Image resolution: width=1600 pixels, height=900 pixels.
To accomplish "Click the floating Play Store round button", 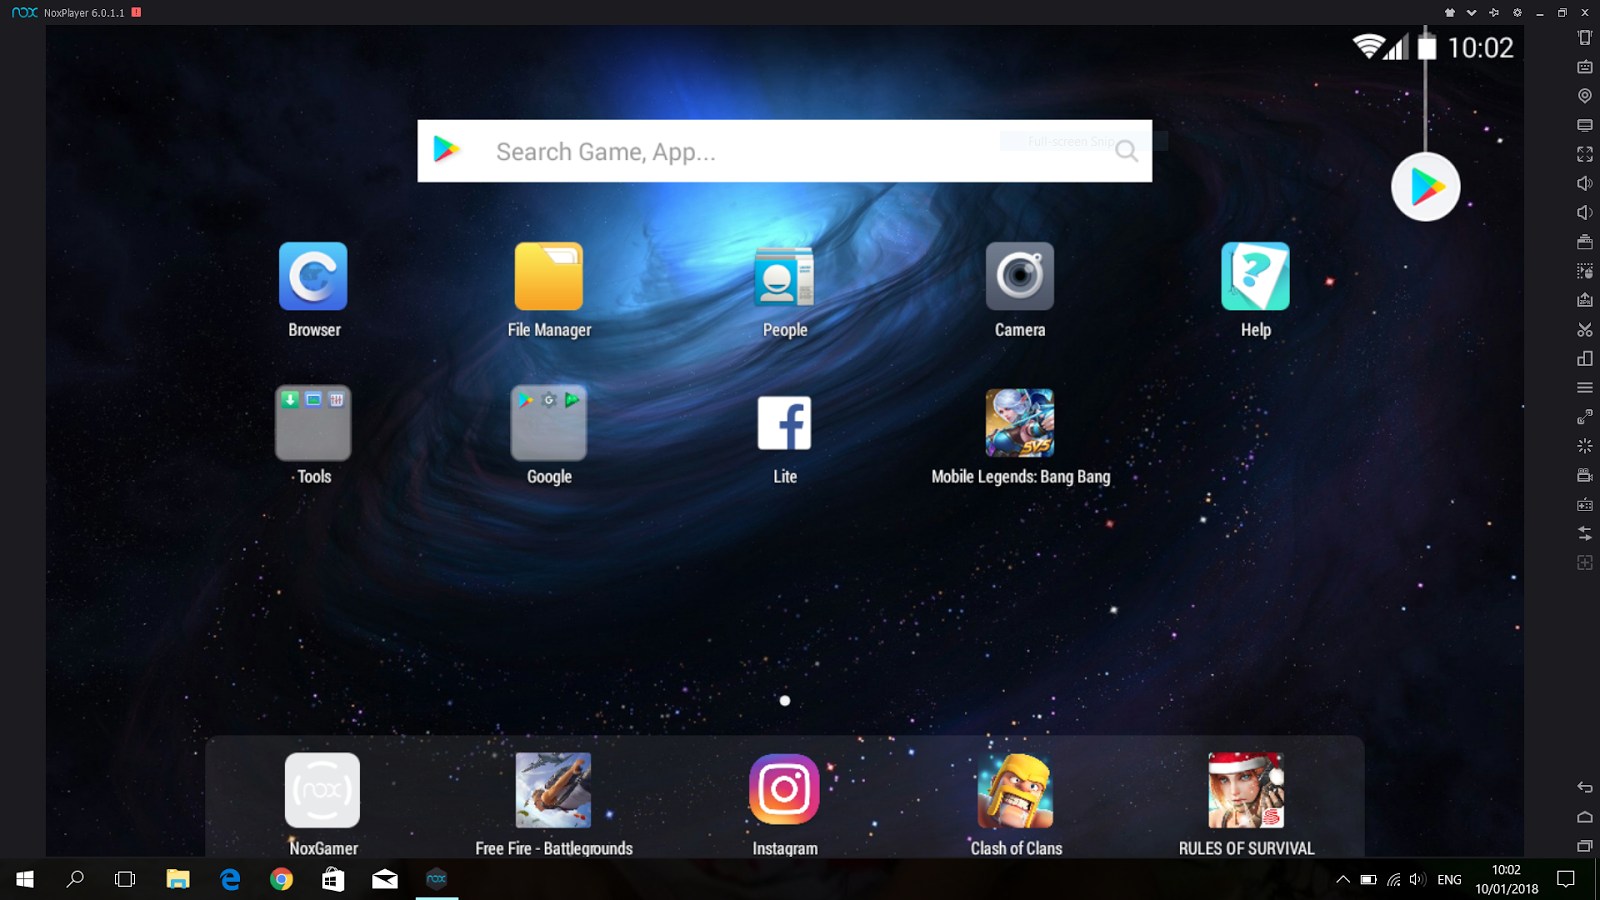I will pos(1426,187).
